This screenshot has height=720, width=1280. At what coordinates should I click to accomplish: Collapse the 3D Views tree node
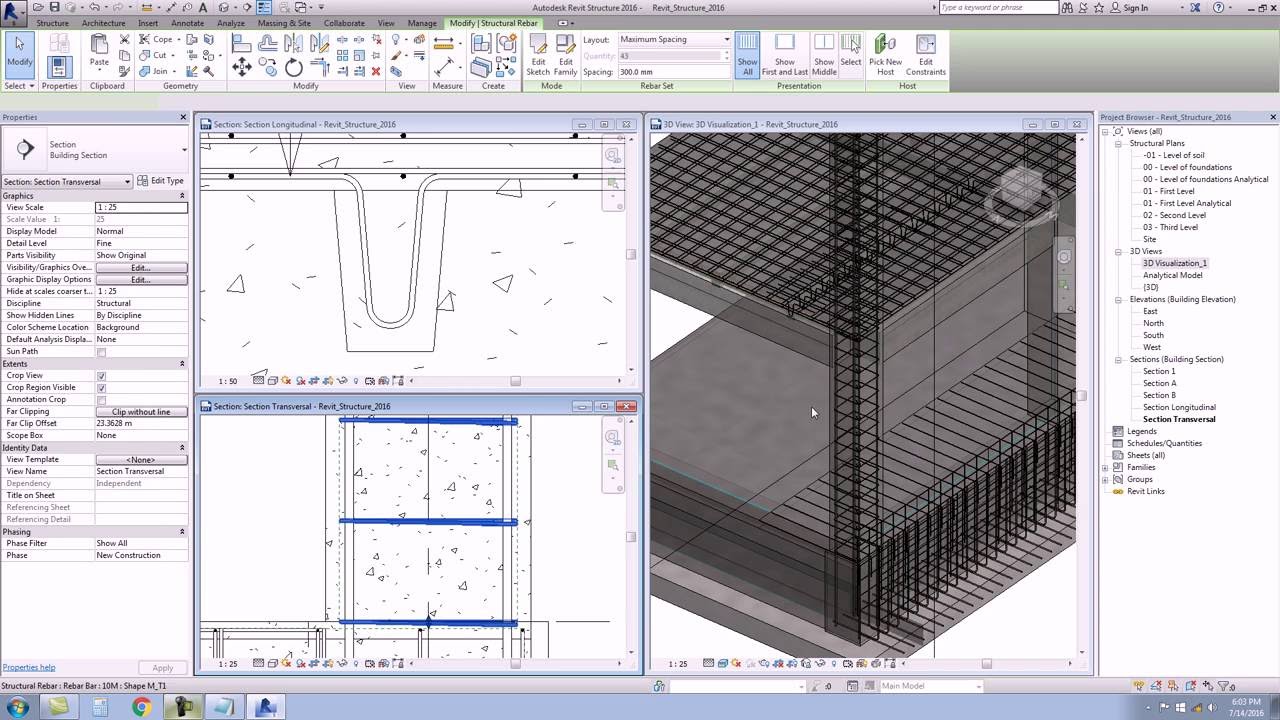click(1120, 251)
